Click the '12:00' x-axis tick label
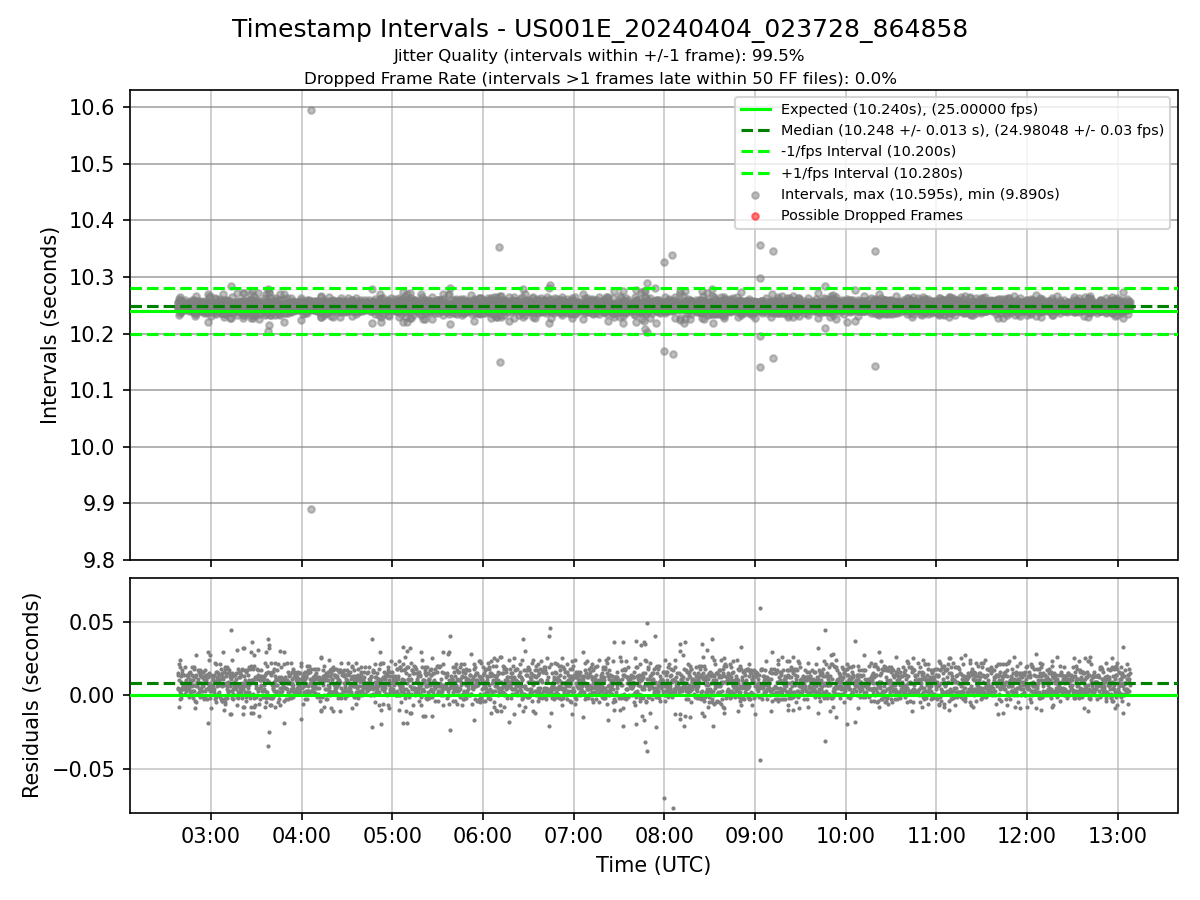The image size is (1200, 900). click(1027, 834)
